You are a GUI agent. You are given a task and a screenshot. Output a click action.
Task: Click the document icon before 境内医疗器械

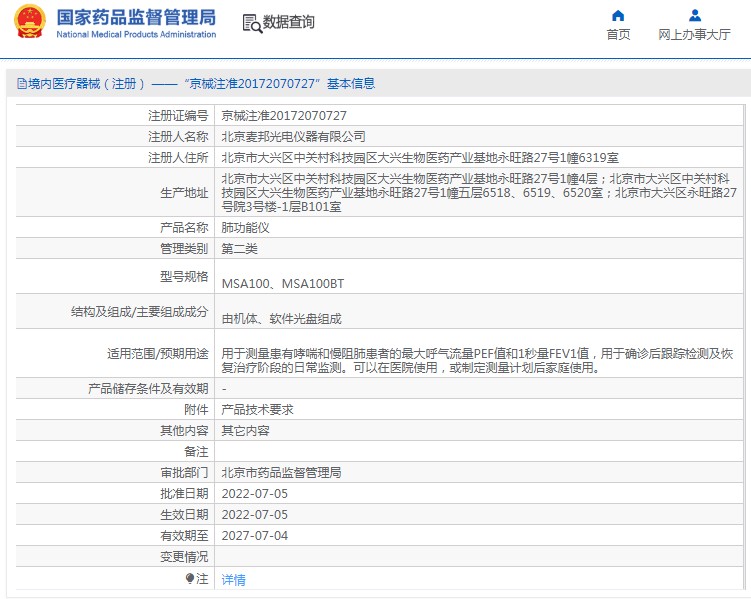[x=22, y=84]
